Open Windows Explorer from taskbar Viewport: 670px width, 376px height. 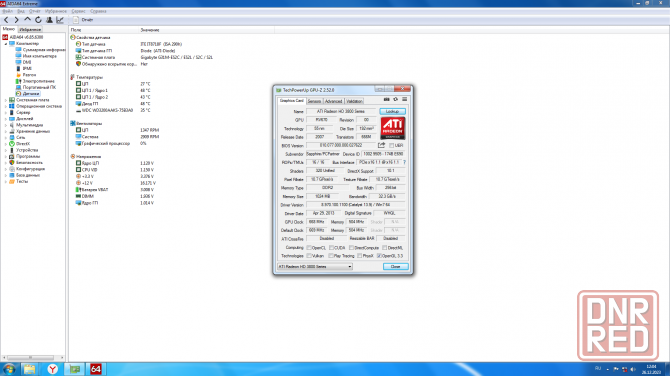click(29, 369)
